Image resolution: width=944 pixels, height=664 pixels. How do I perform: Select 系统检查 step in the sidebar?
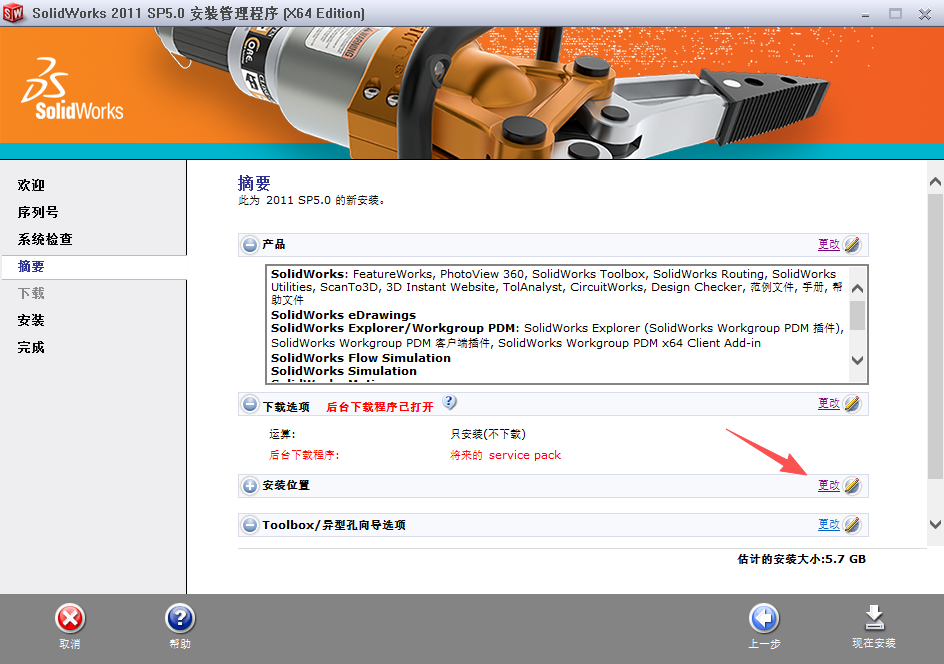45,239
